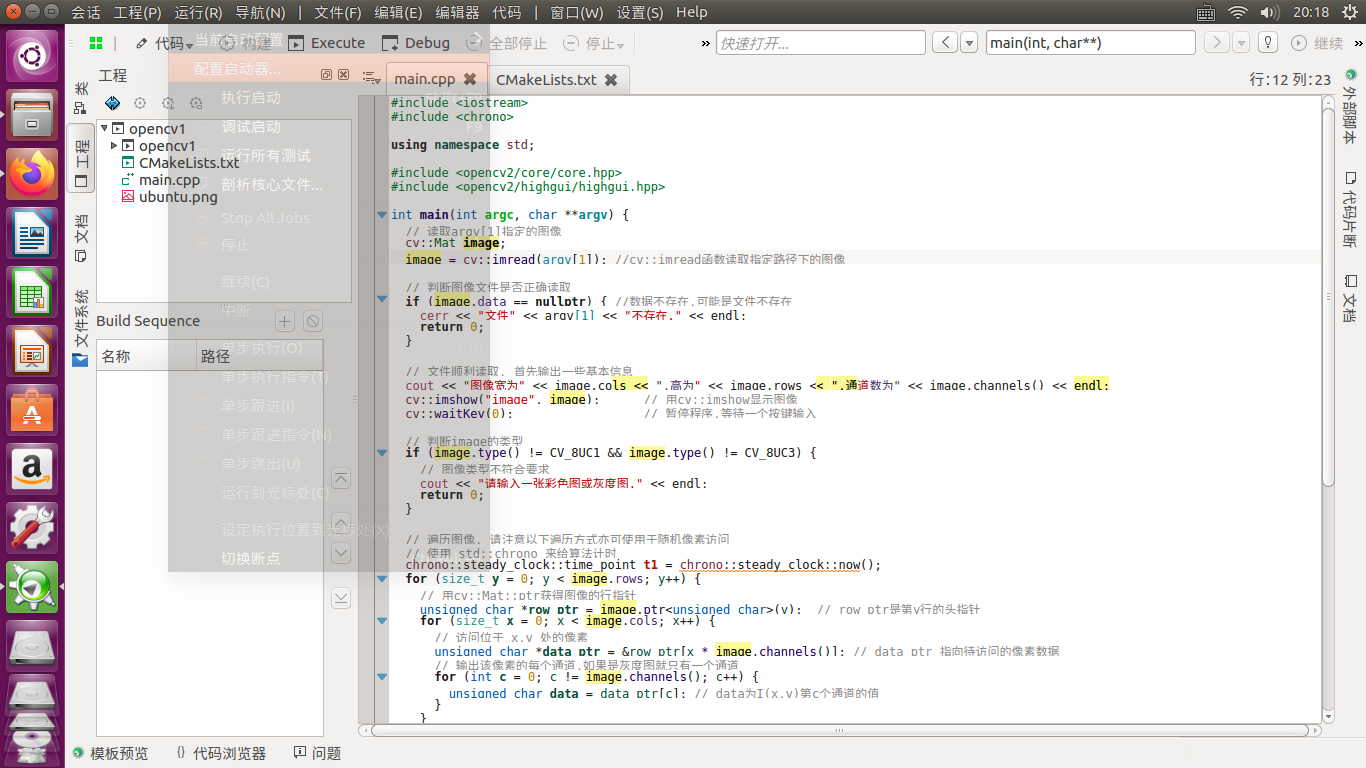Collapse the int main function fold arrow
The image size is (1366, 768).
[382, 215]
